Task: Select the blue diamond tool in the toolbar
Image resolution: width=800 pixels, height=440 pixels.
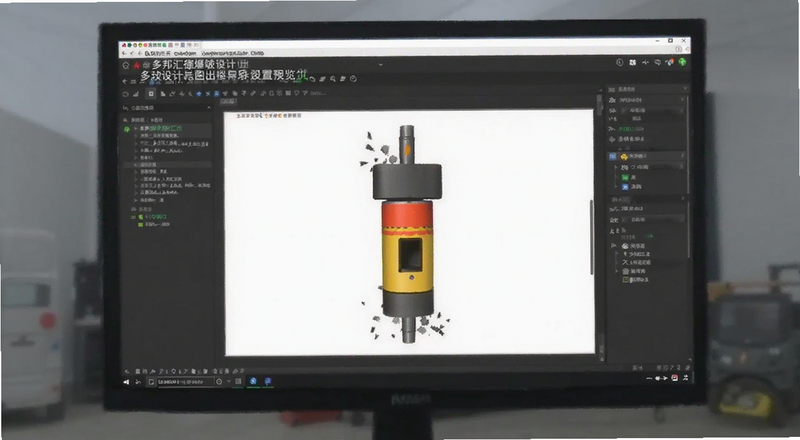Action: (199, 94)
